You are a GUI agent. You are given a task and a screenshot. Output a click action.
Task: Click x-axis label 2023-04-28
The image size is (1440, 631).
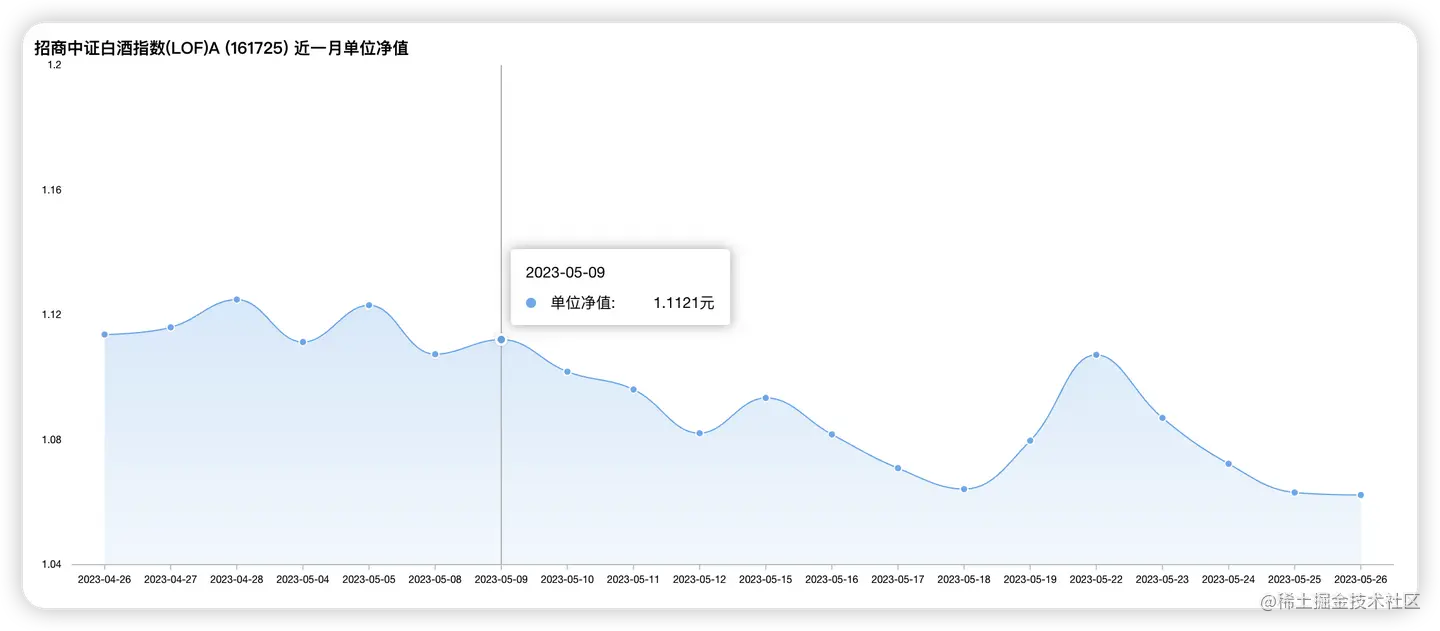237,579
